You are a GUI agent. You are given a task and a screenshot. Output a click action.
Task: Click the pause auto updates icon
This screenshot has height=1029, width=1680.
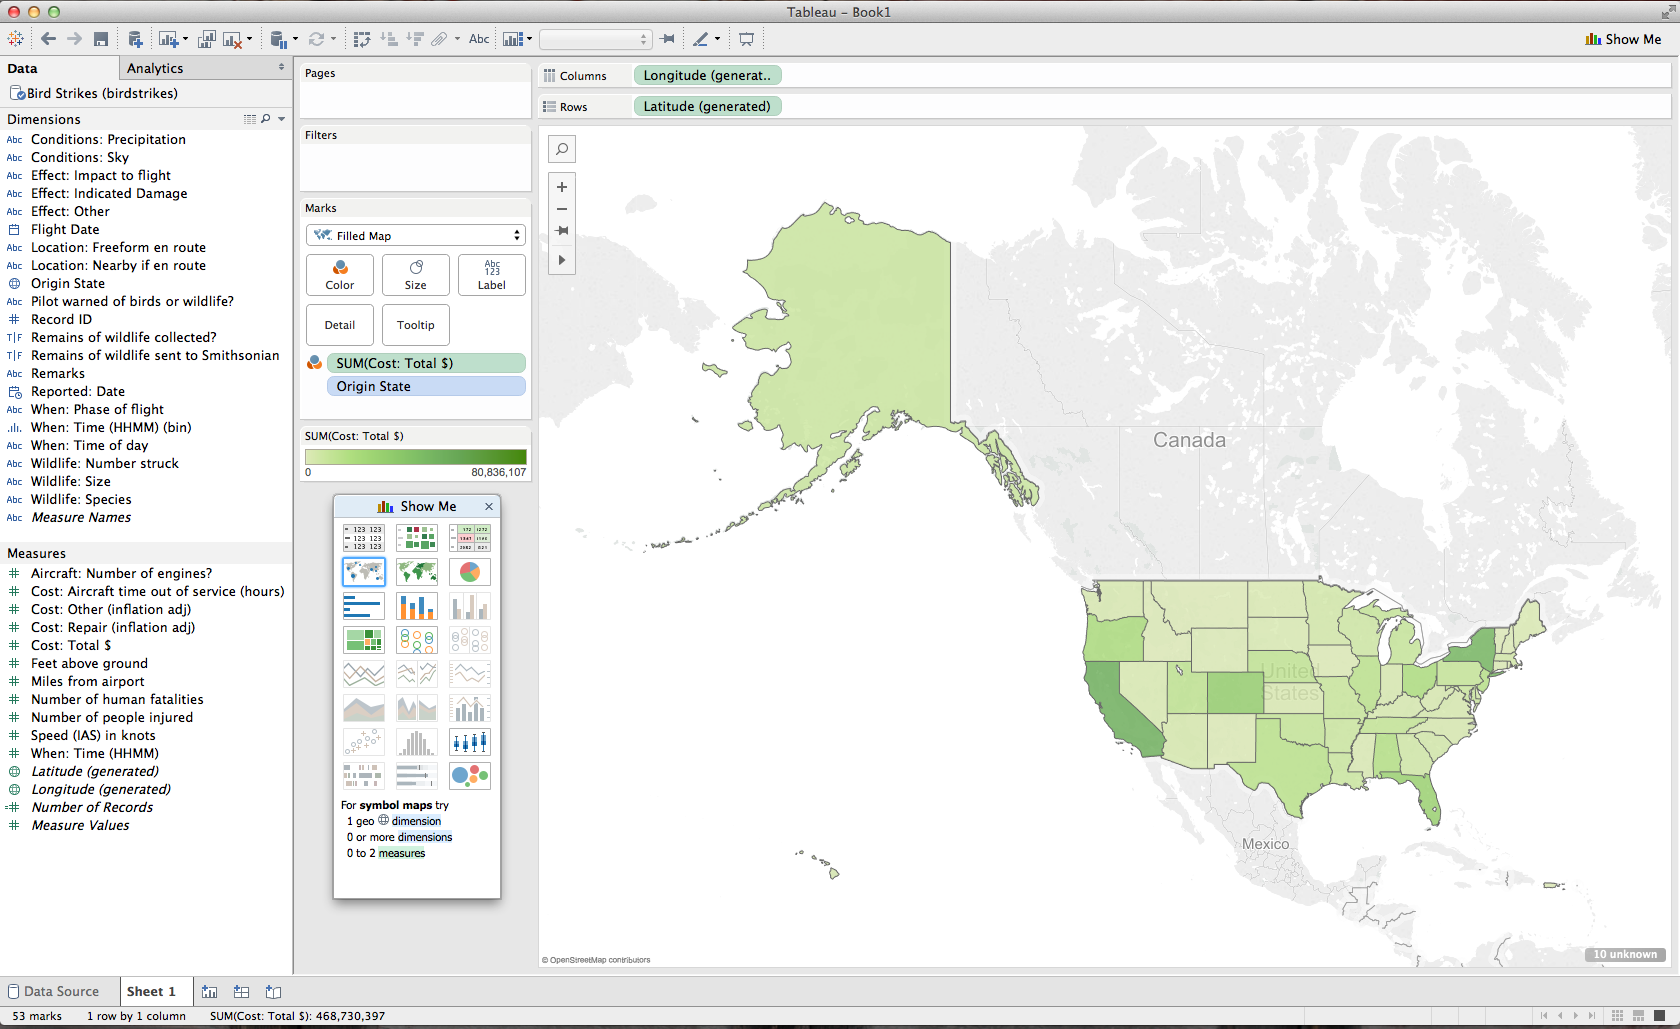pos(278,39)
